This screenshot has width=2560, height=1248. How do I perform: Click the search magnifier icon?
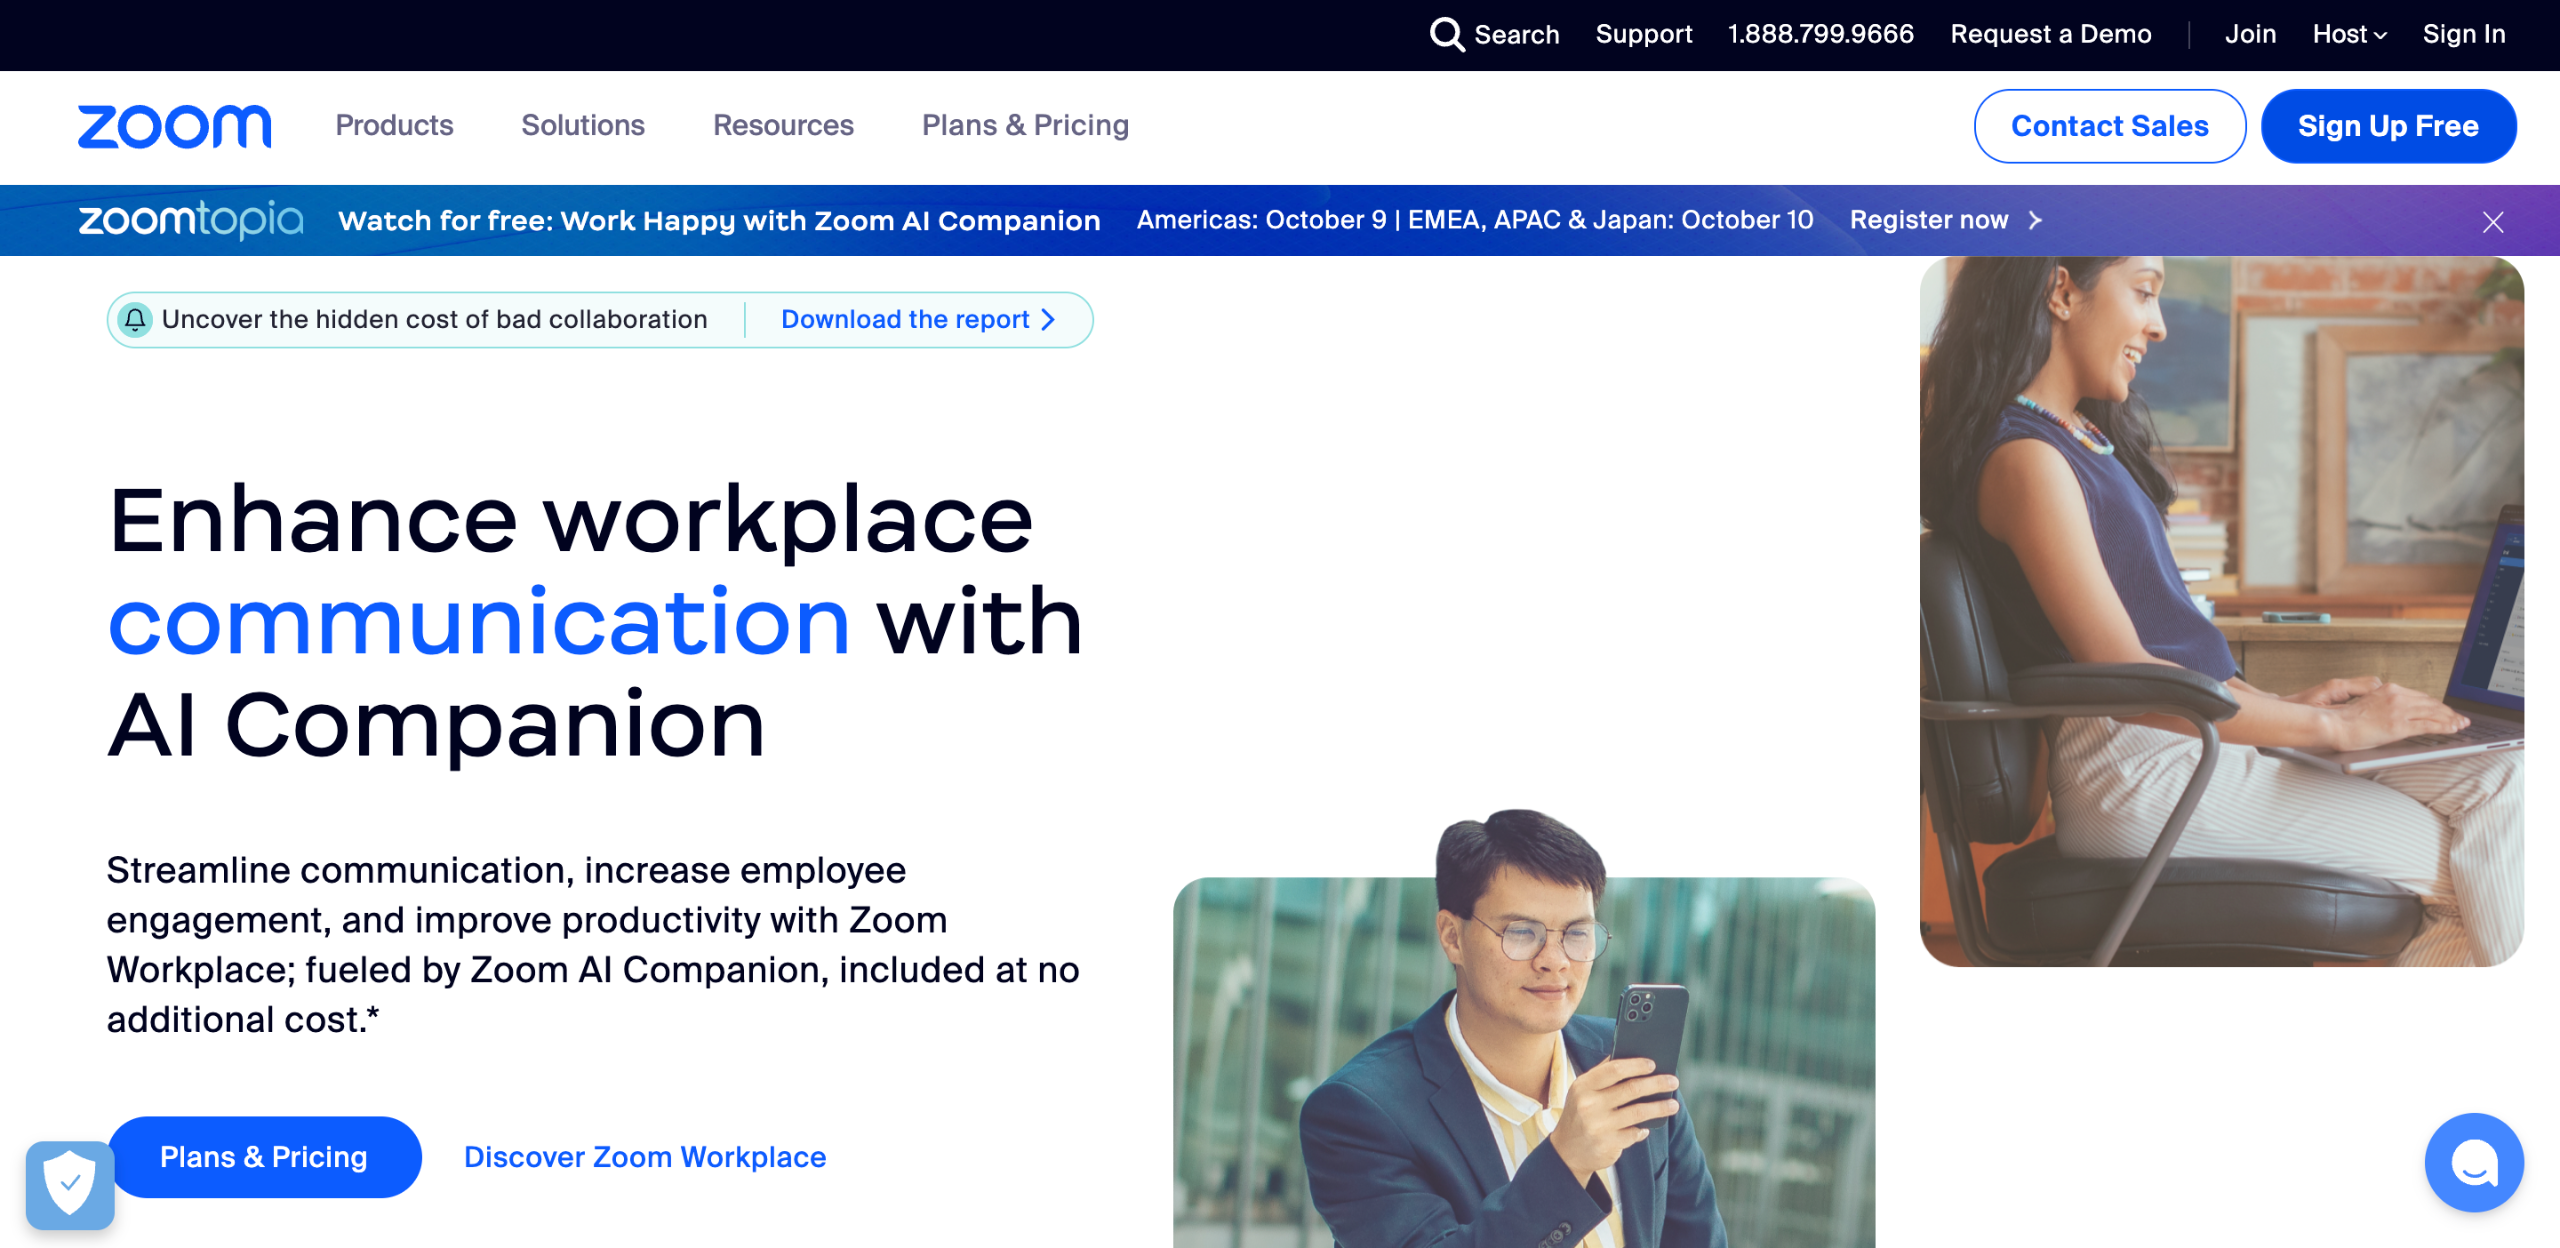point(1446,34)
